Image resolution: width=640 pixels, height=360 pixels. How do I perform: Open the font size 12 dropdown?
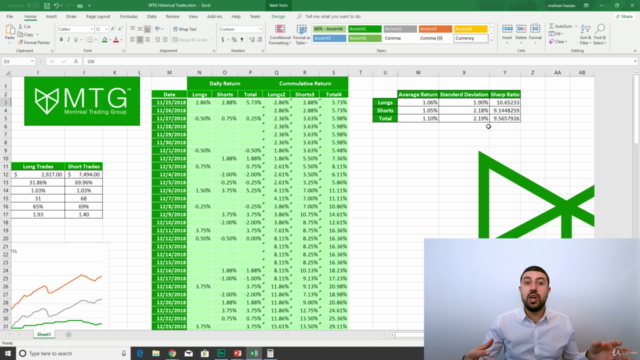106,29
